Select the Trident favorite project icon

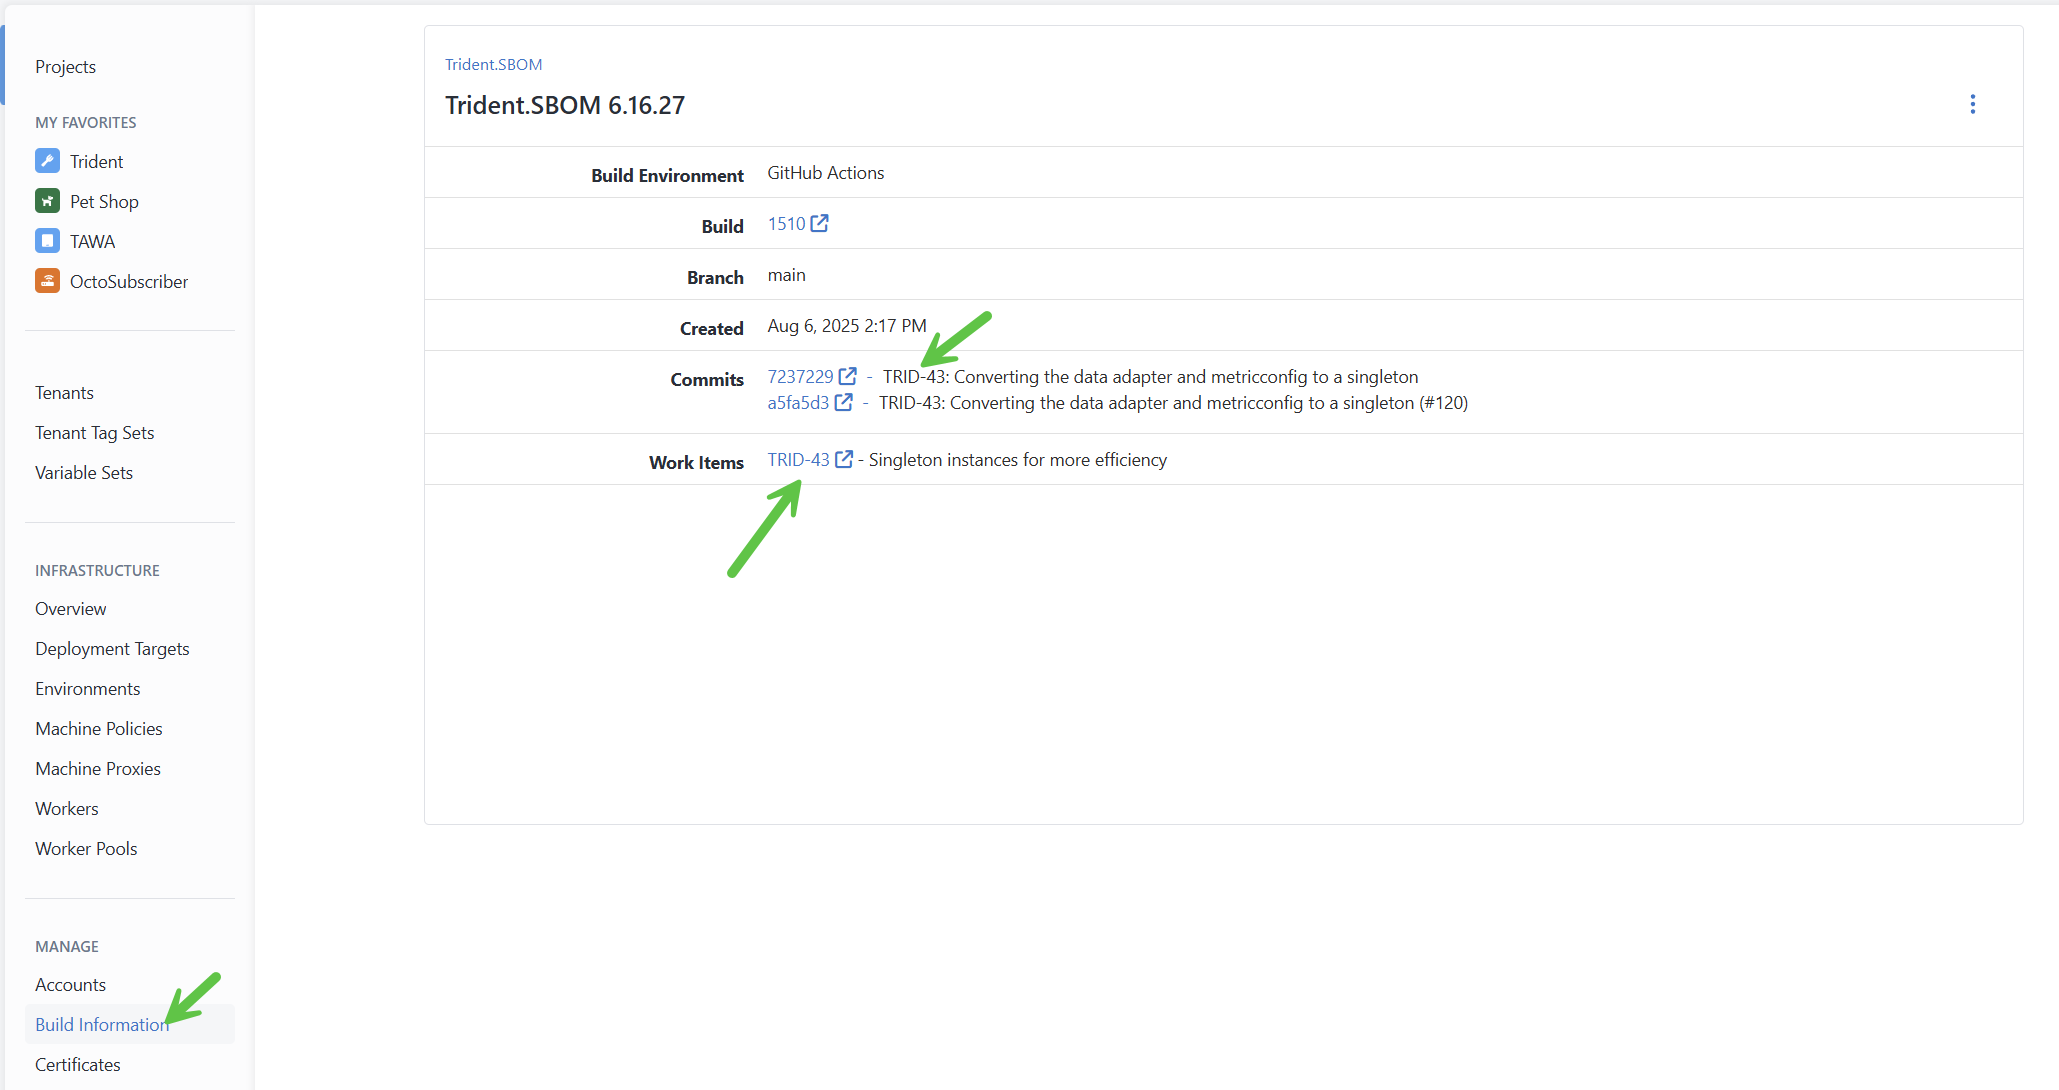pos(47,160)
